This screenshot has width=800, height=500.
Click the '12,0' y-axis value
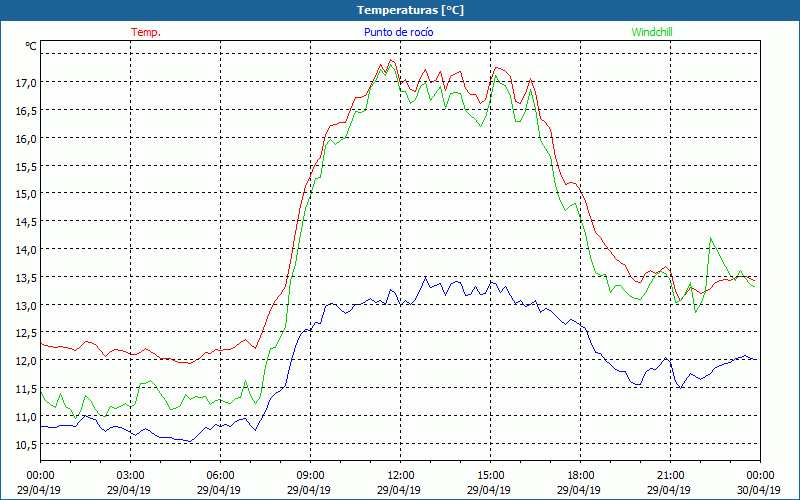pos(26,361)
